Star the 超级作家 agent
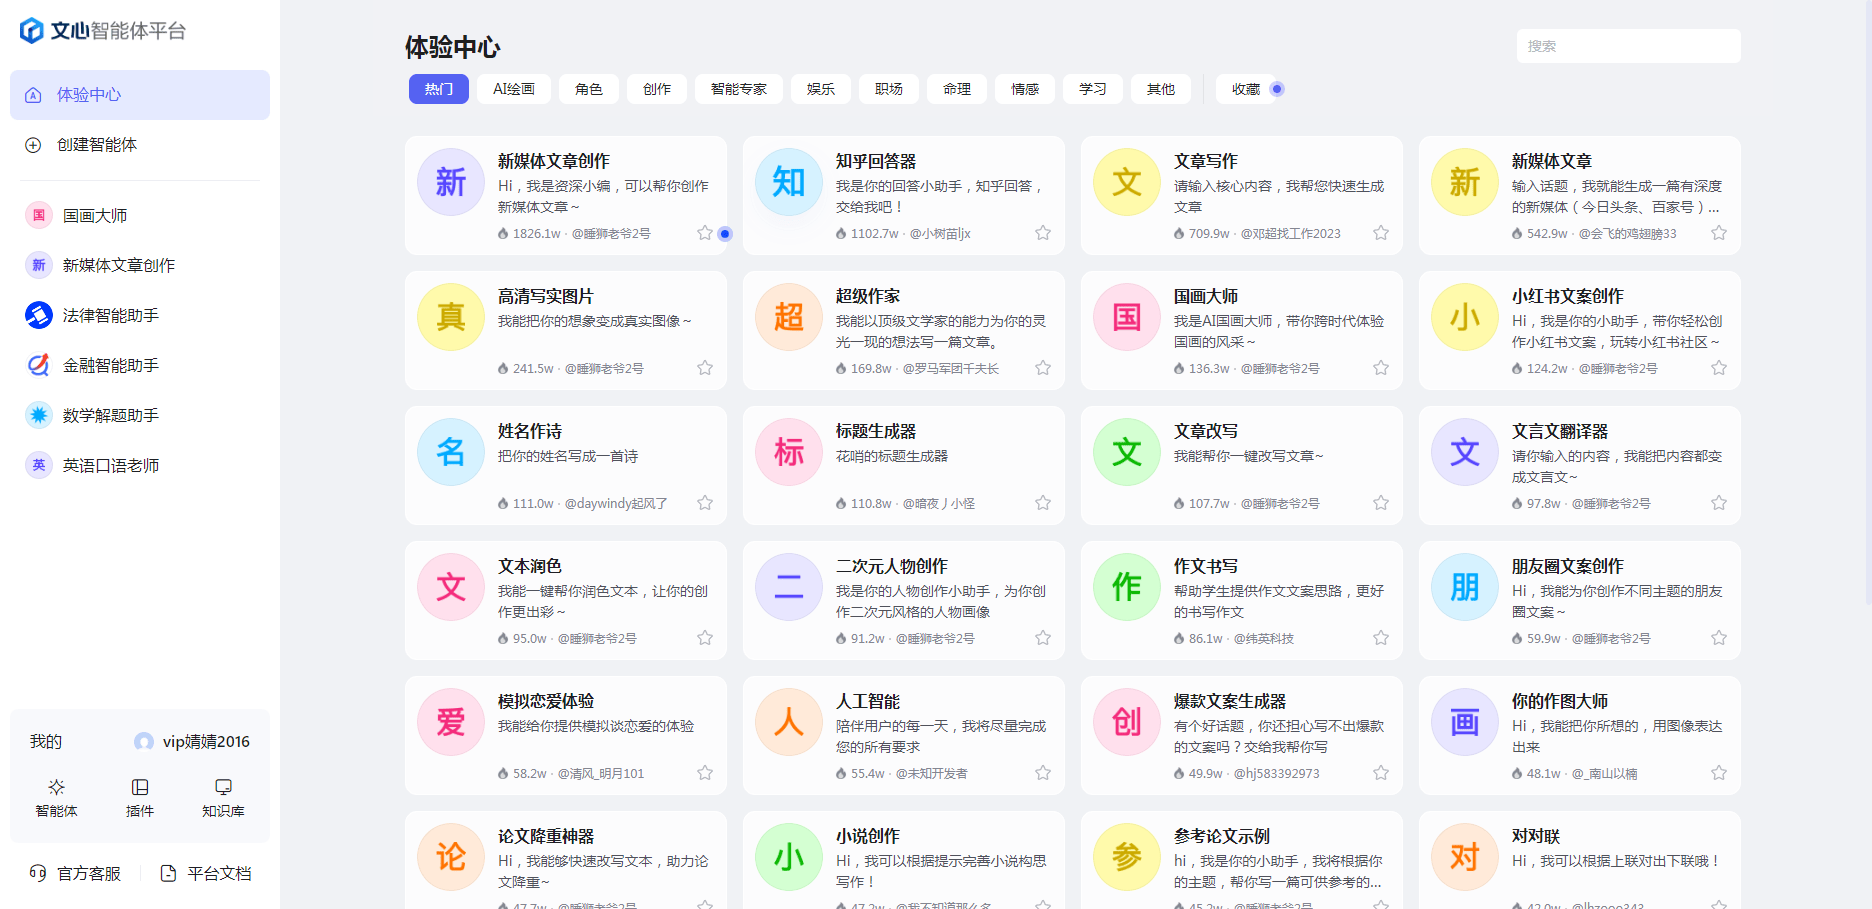 click(x=1043, y=368)
